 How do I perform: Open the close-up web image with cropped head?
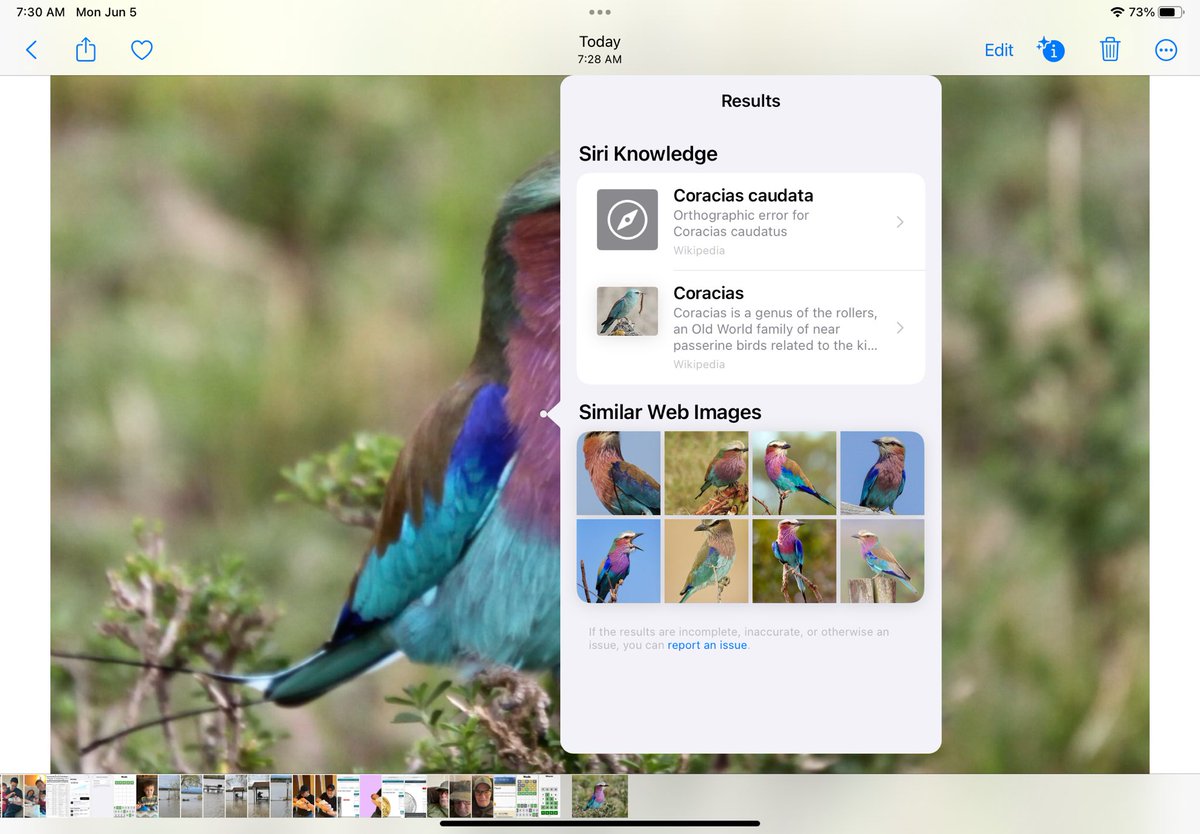coord(619,473)
